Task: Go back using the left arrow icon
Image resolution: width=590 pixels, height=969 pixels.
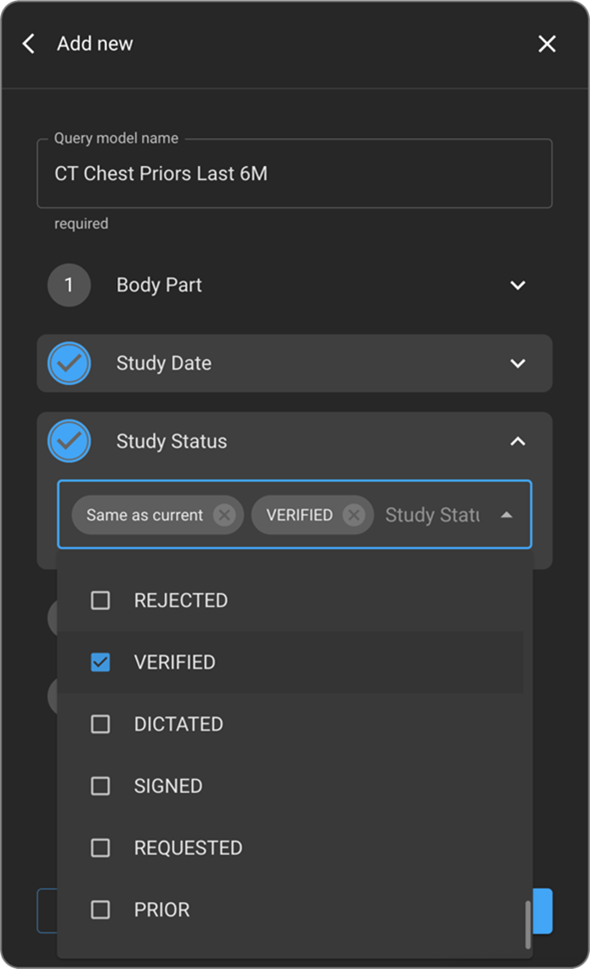Action: point(28,44)
